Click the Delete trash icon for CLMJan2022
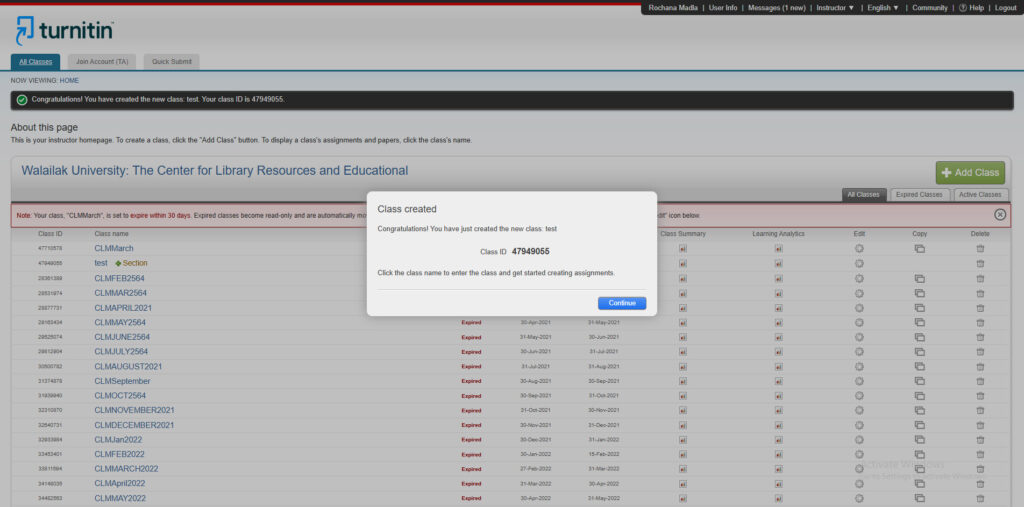Screen dimensions: 1024x507 pyautogui.click(x=980, y=440)
